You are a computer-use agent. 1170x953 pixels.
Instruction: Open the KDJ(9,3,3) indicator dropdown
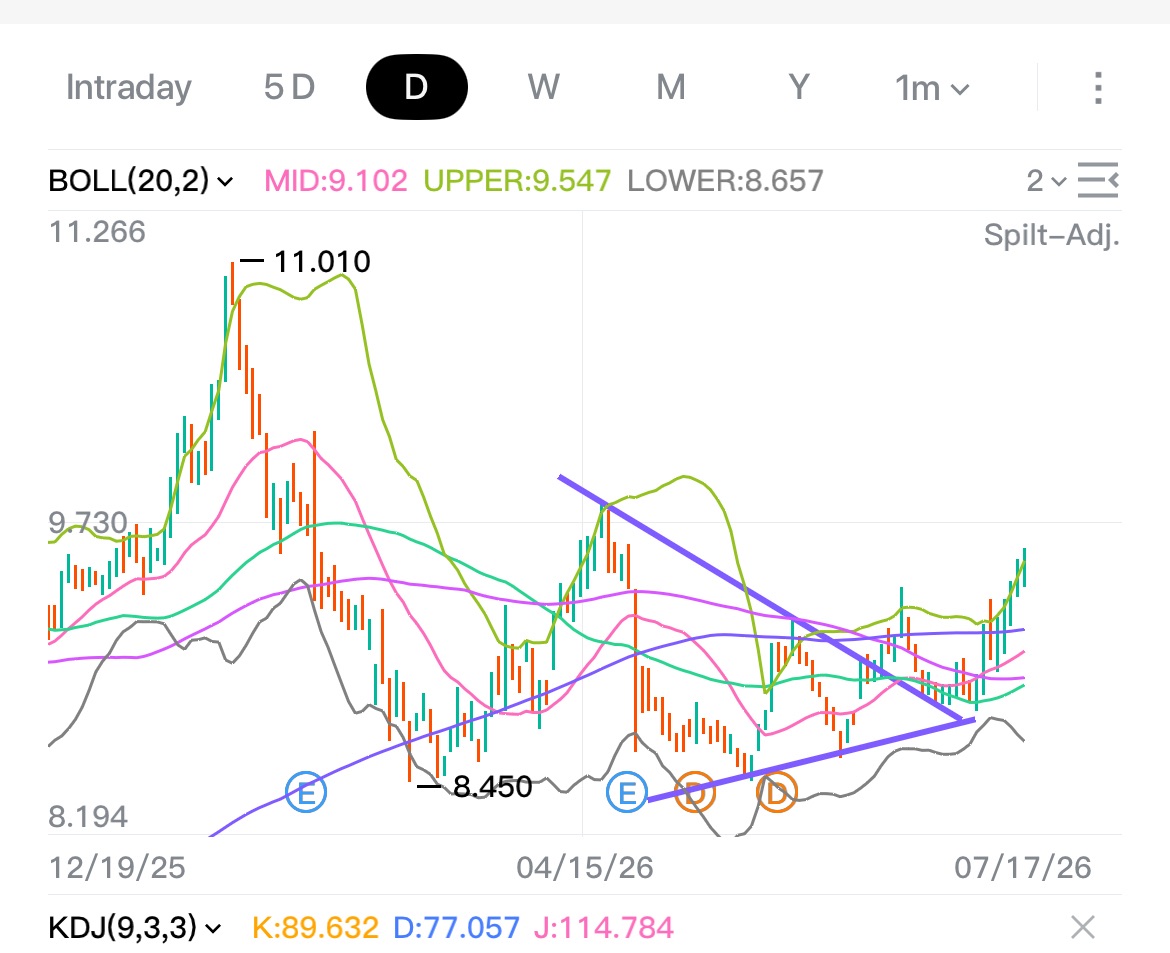point(135,928)
